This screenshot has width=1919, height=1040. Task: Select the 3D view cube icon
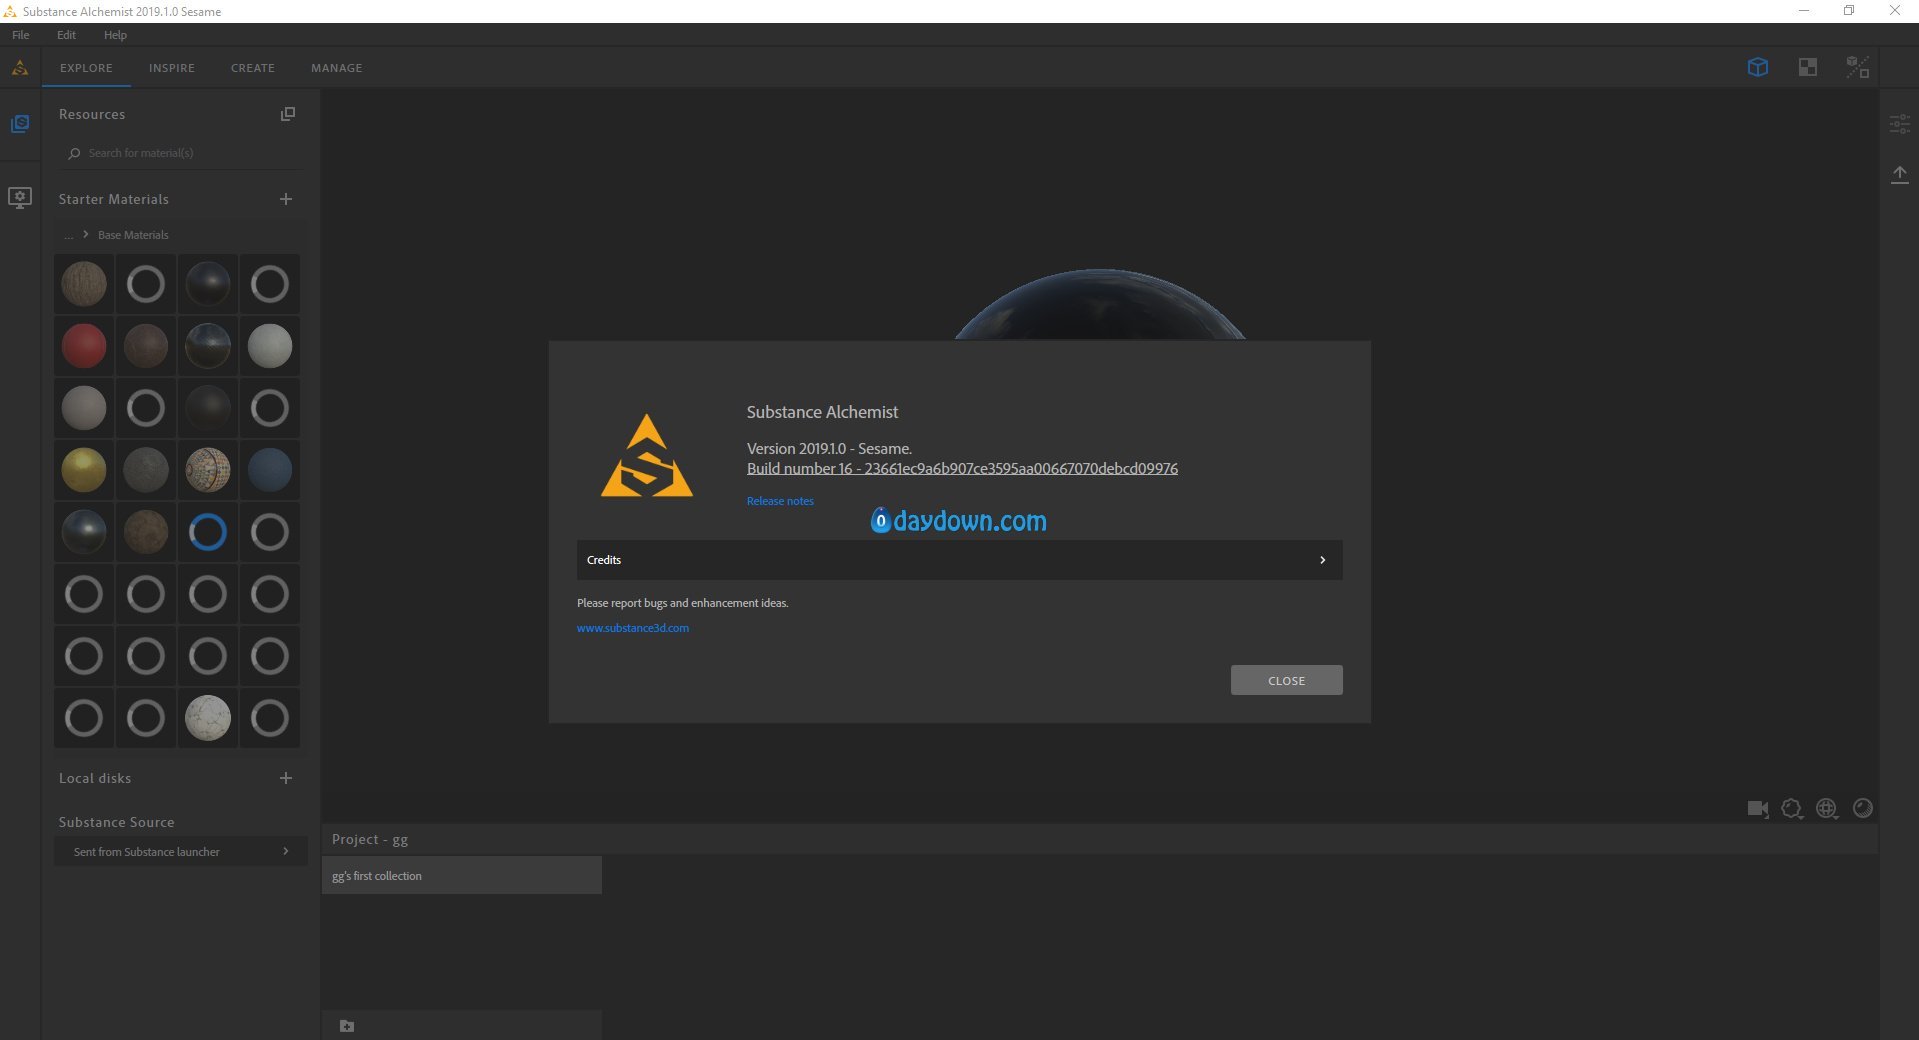pos(1759,67)
